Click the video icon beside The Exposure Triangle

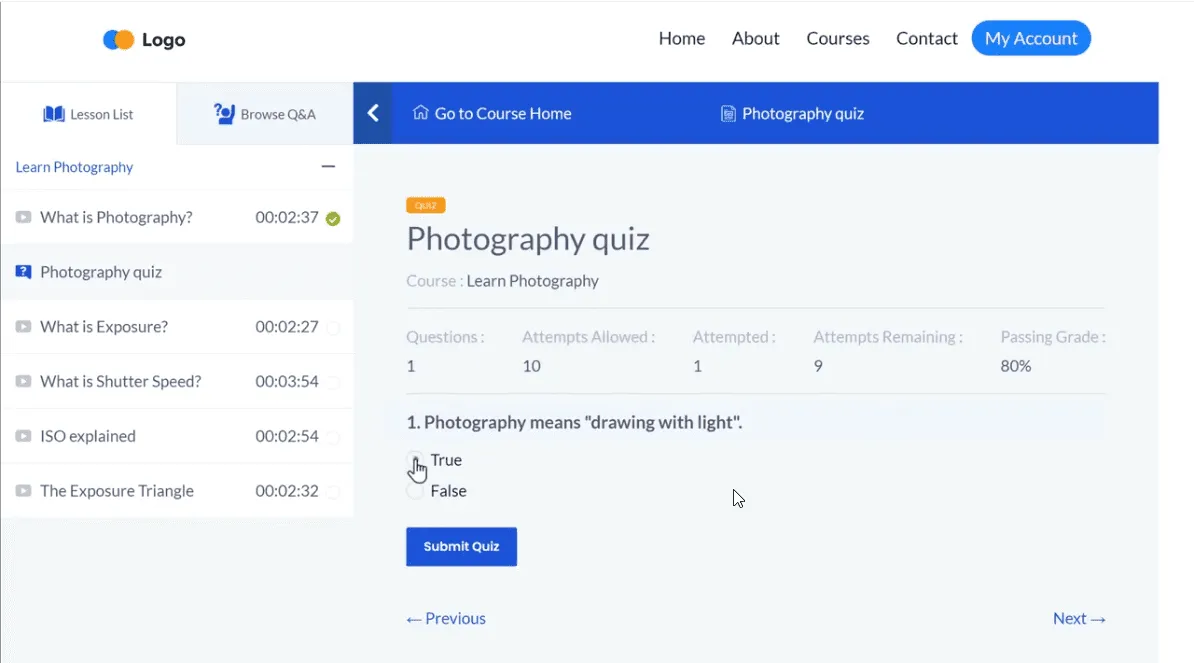(23, 491)
